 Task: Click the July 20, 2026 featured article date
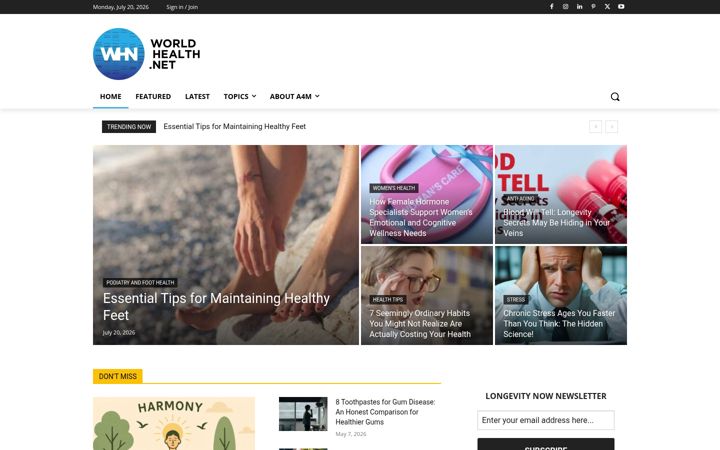[119, 332]
